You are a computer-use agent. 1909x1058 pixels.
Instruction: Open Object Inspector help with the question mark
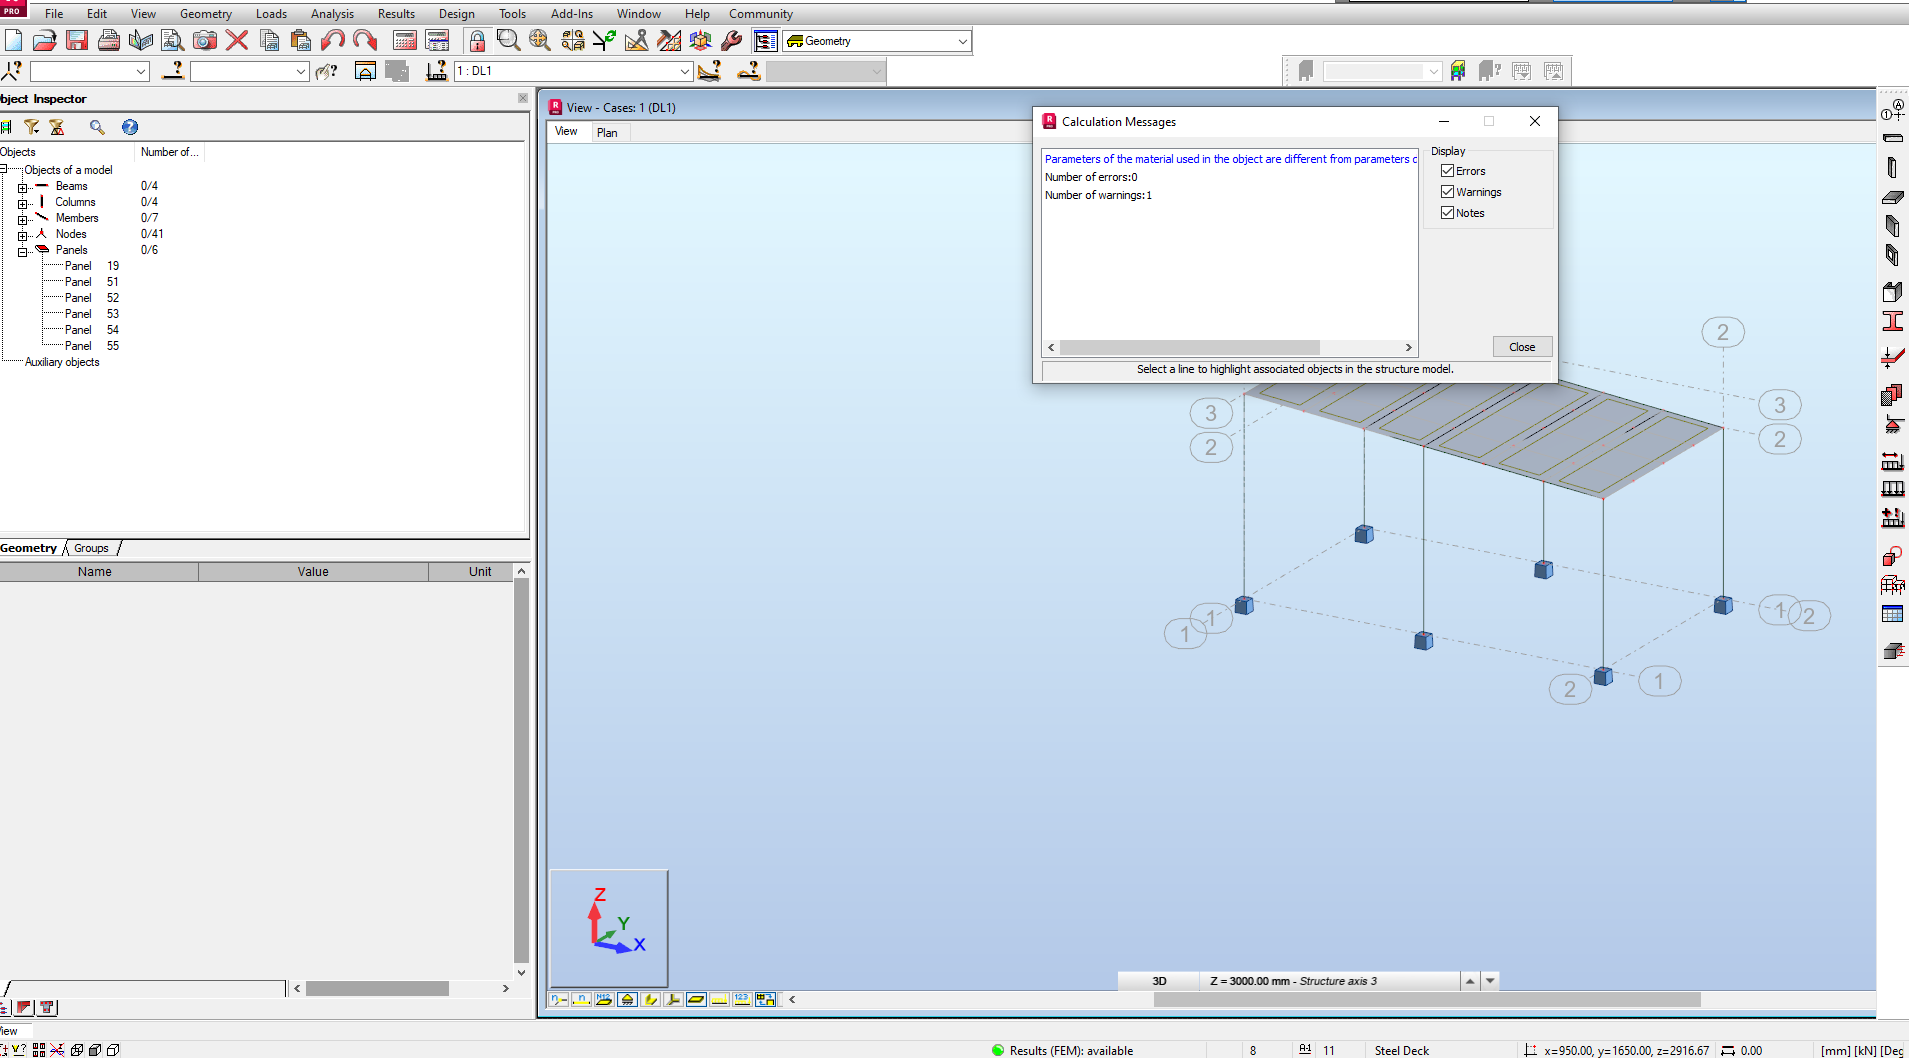click(131, 127)
